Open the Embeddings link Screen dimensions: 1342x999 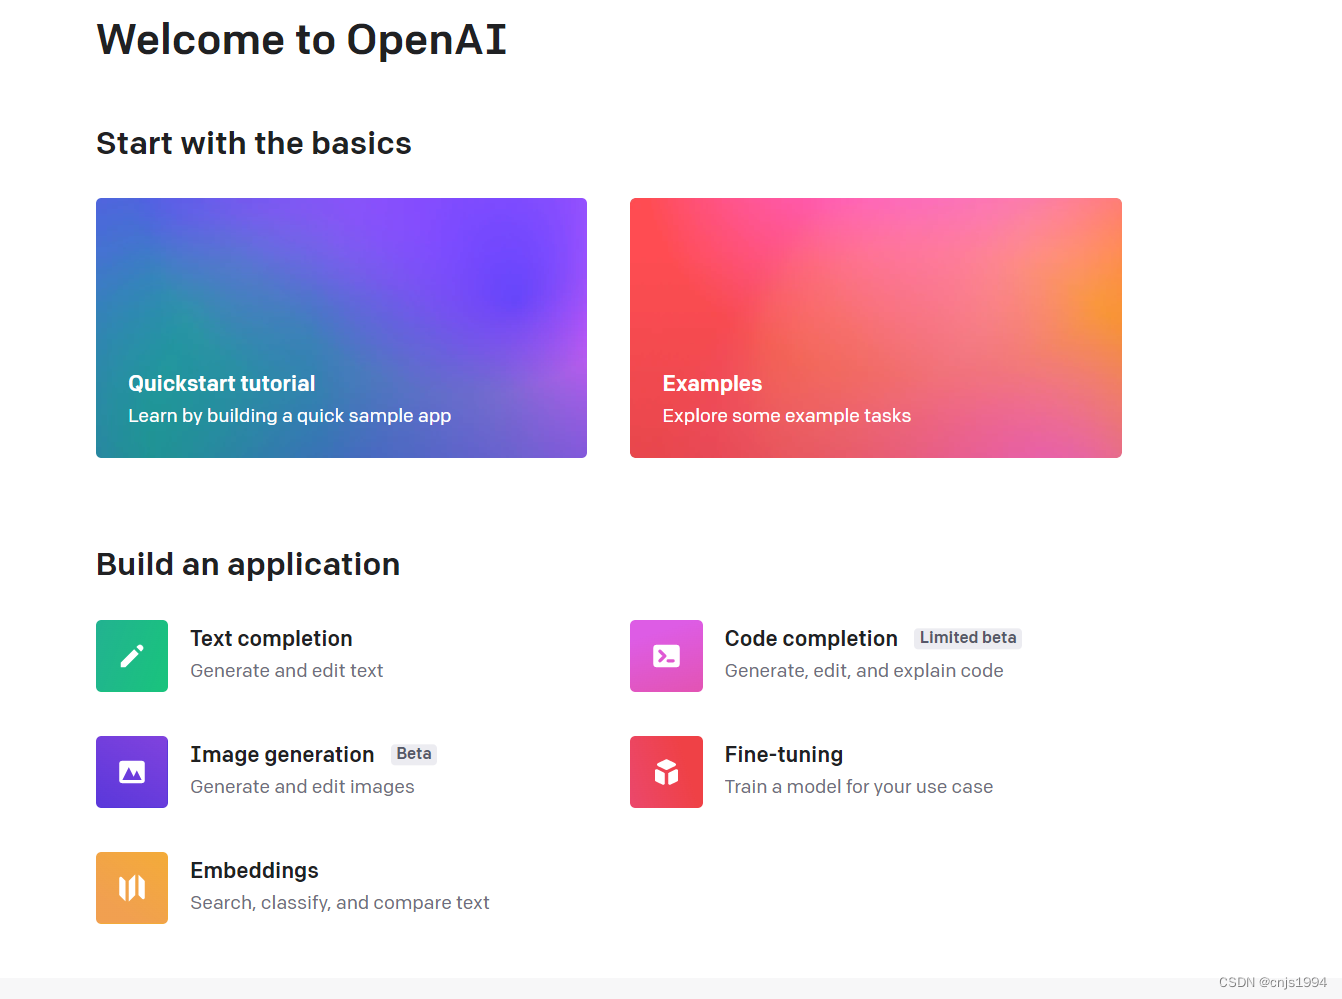click(x=254, y=870)
